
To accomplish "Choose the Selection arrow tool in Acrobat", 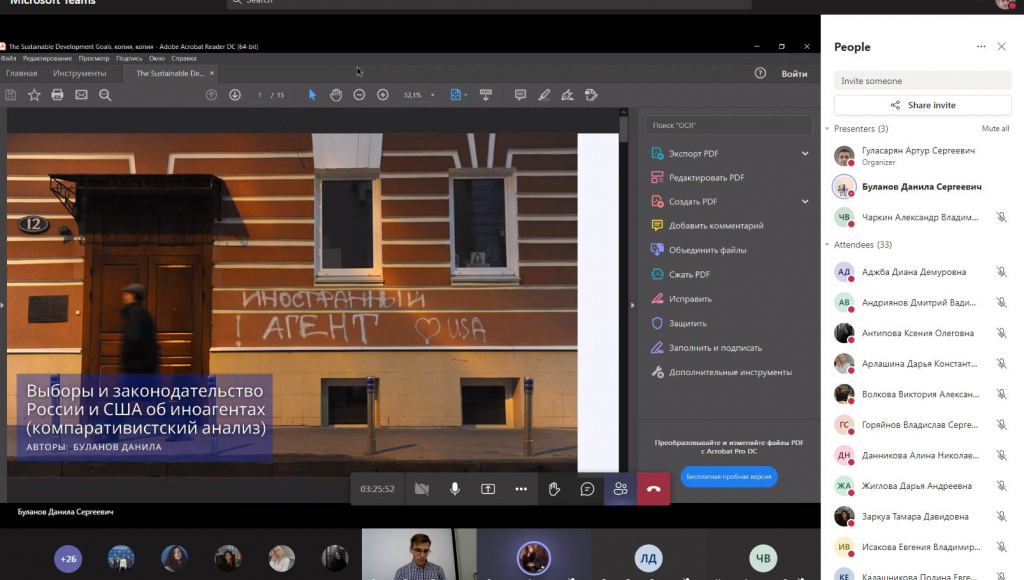I will [x=312, y=95].
